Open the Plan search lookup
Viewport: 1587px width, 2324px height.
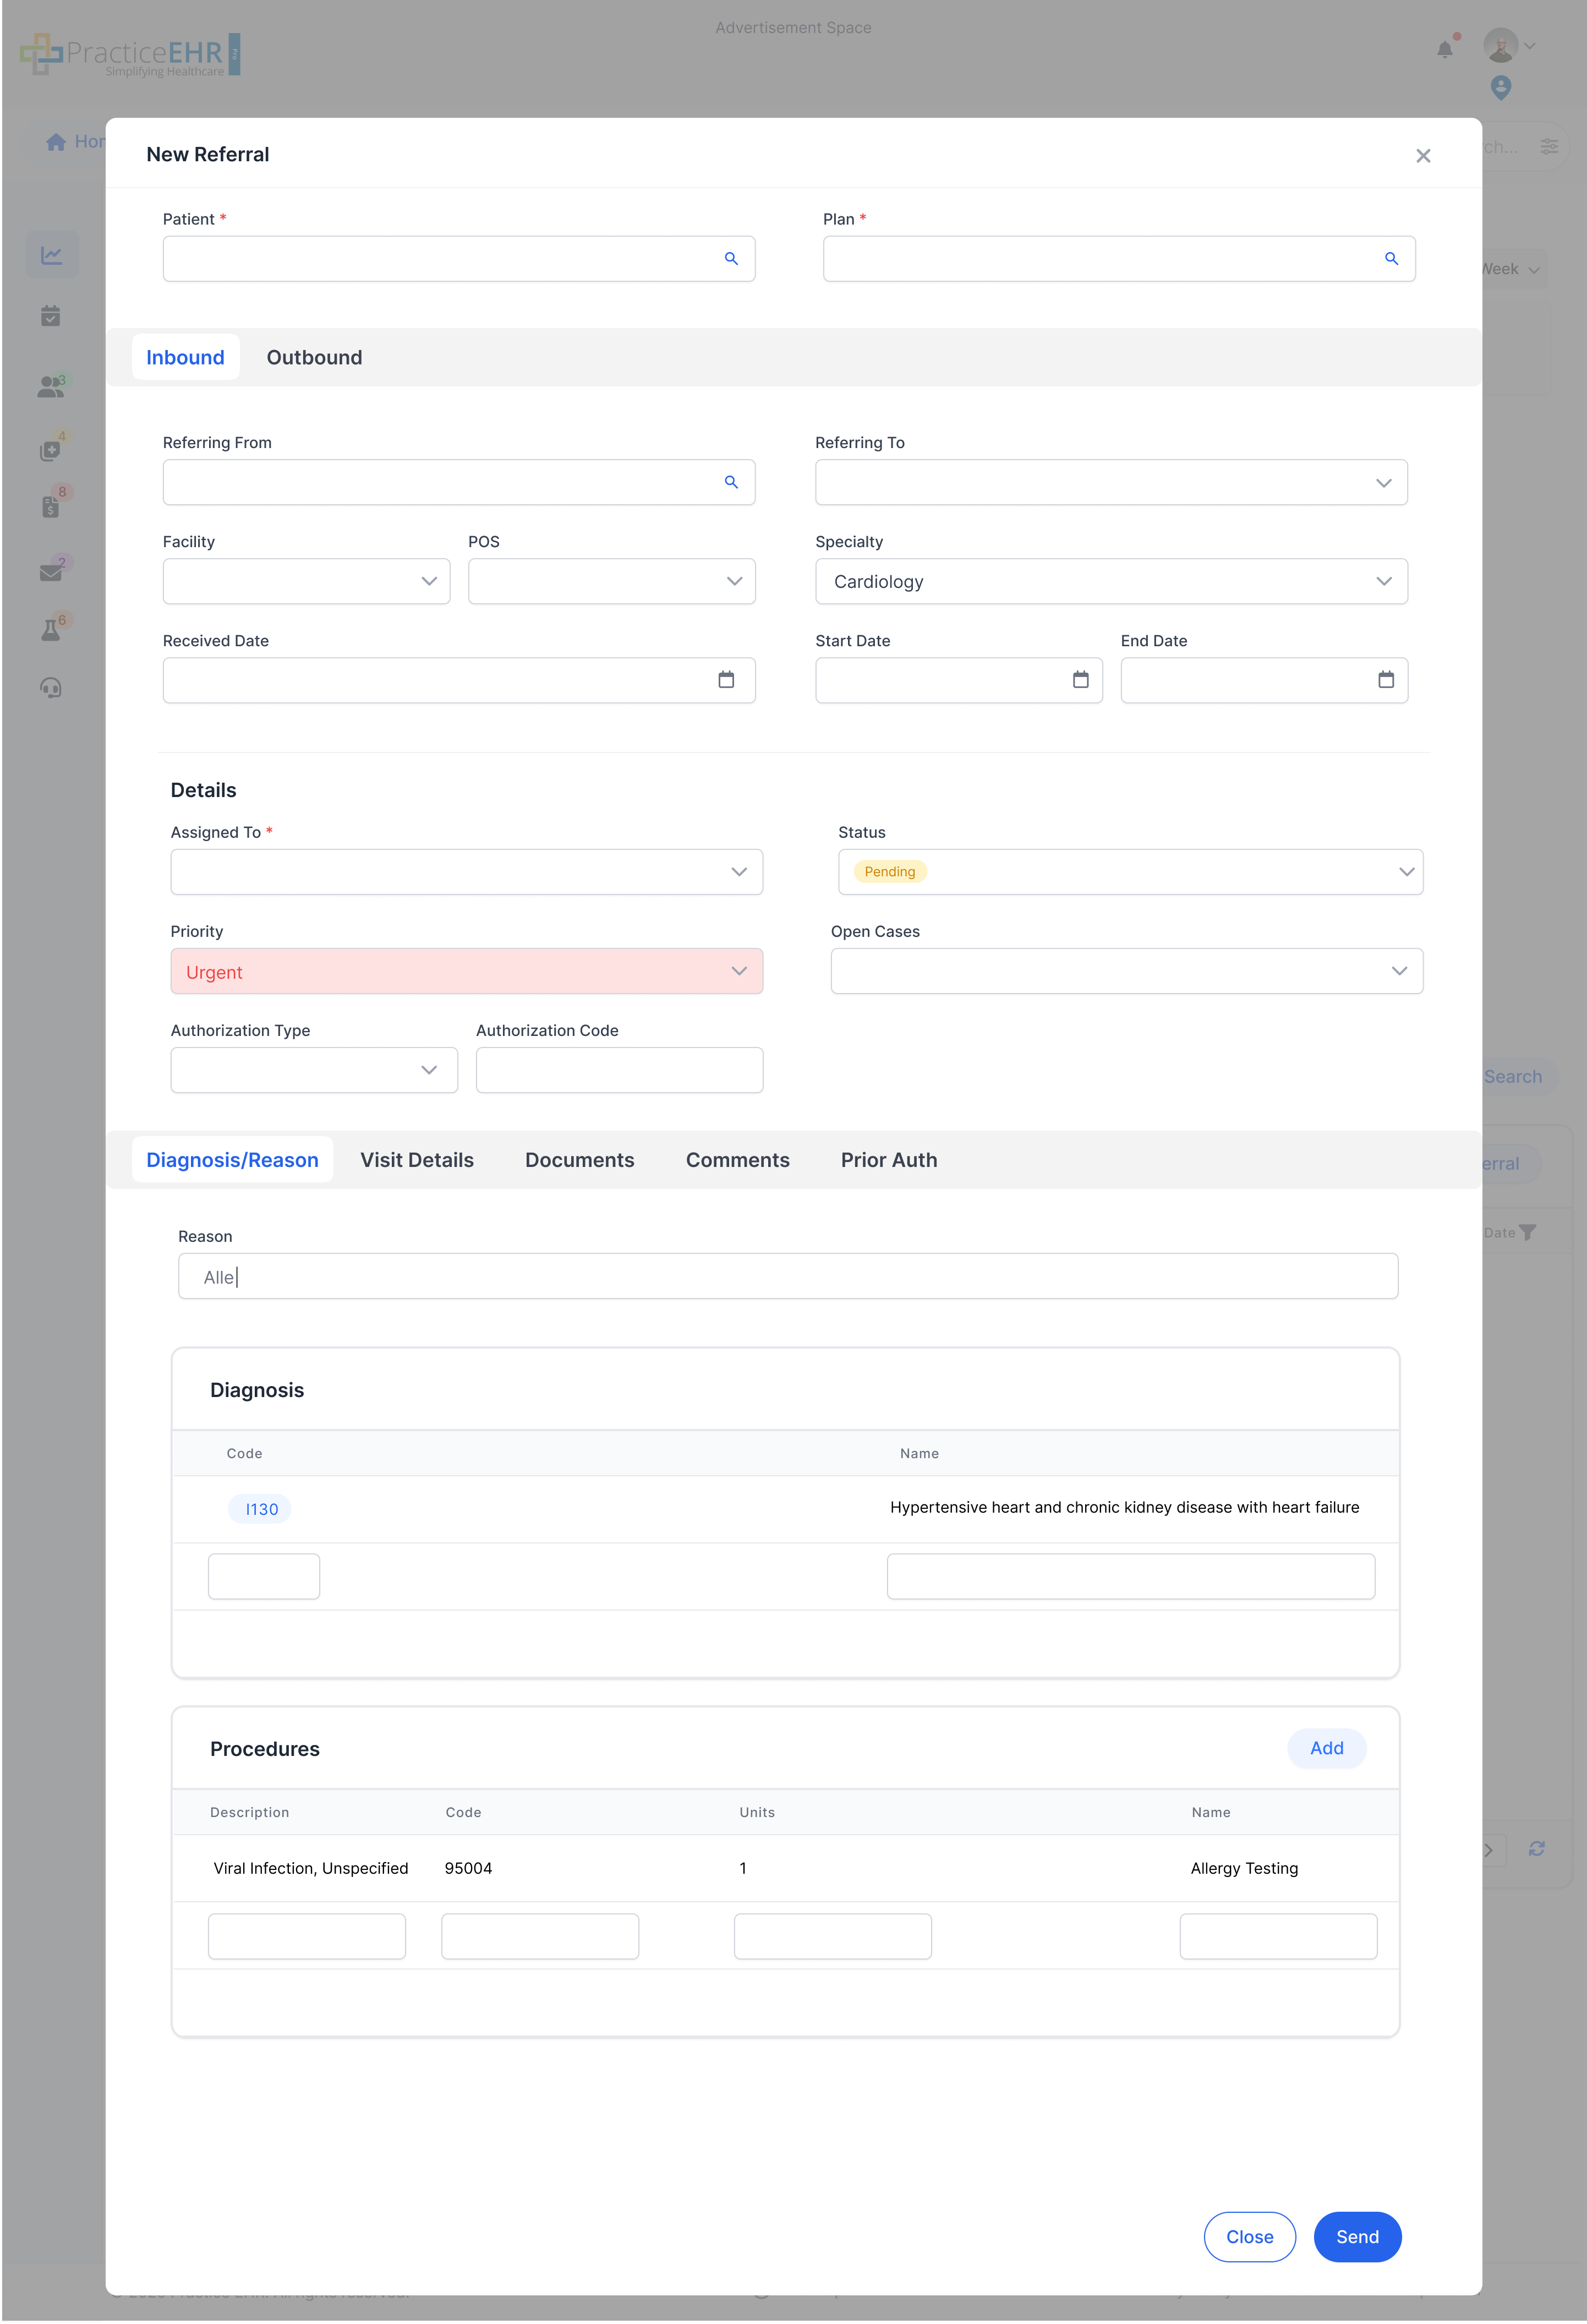click(x=1391, y=258)
